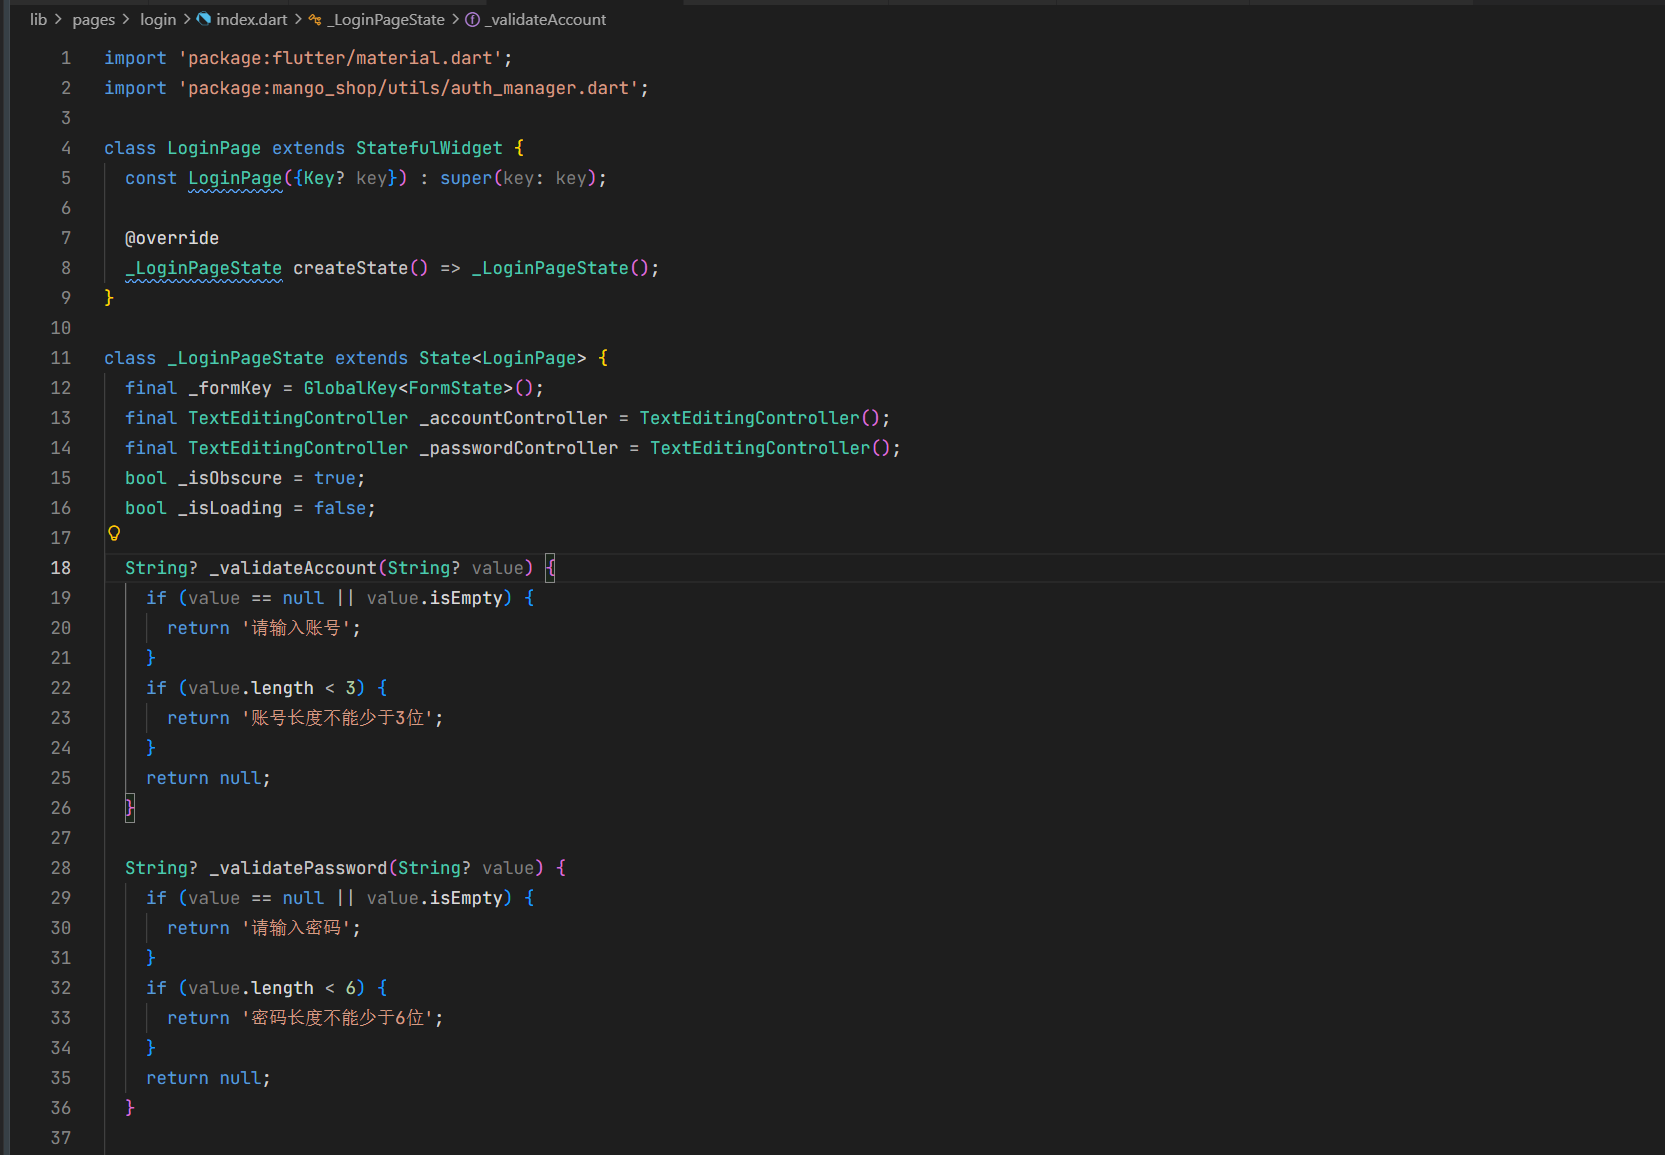Screen dimensions: 1665x1155
Task: Click value.isEmpty on line 19
Action: tap(435, 598)
